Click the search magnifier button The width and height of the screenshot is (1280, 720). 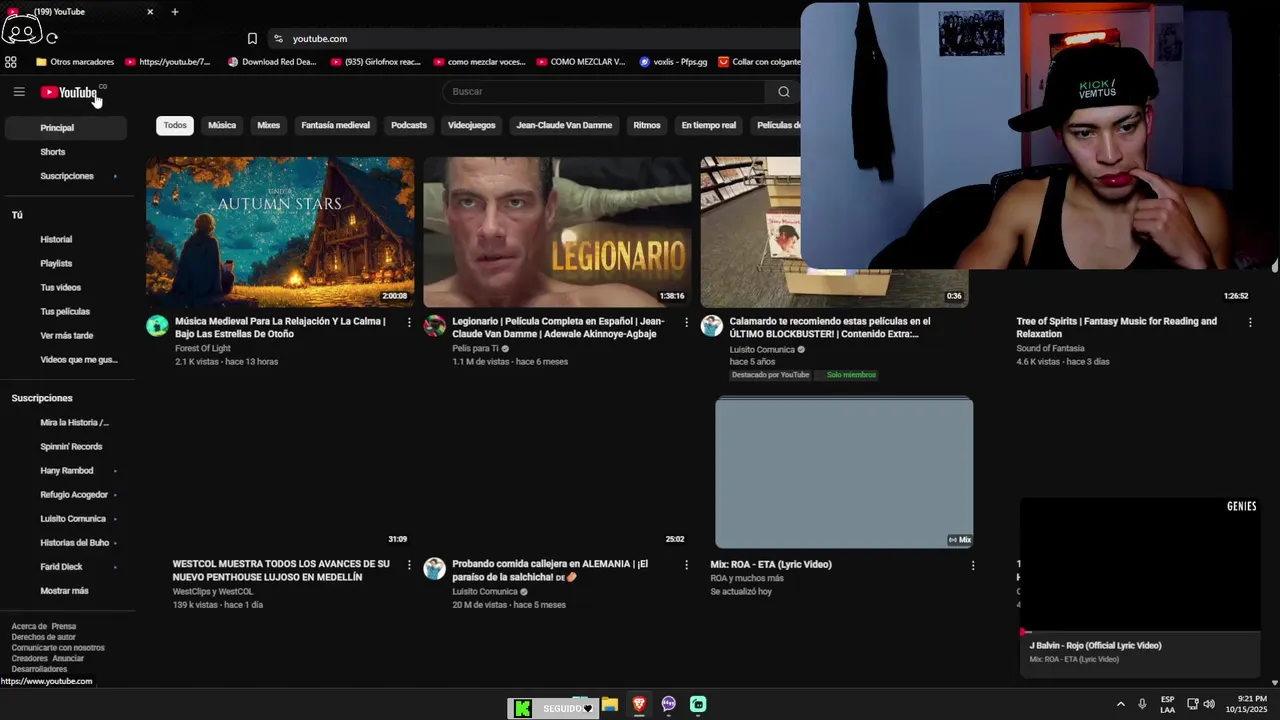point(783,92)
